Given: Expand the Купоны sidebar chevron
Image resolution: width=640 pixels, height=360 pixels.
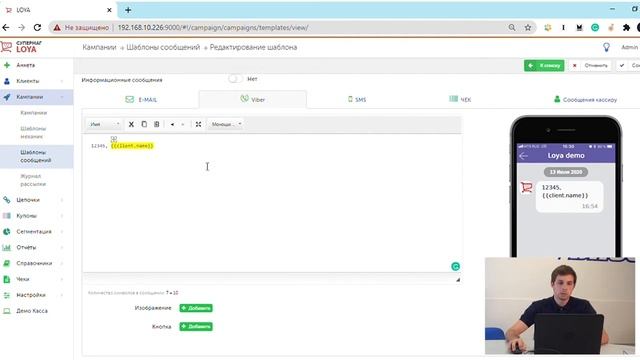Looking at the screenshot, I should [62, 216].
